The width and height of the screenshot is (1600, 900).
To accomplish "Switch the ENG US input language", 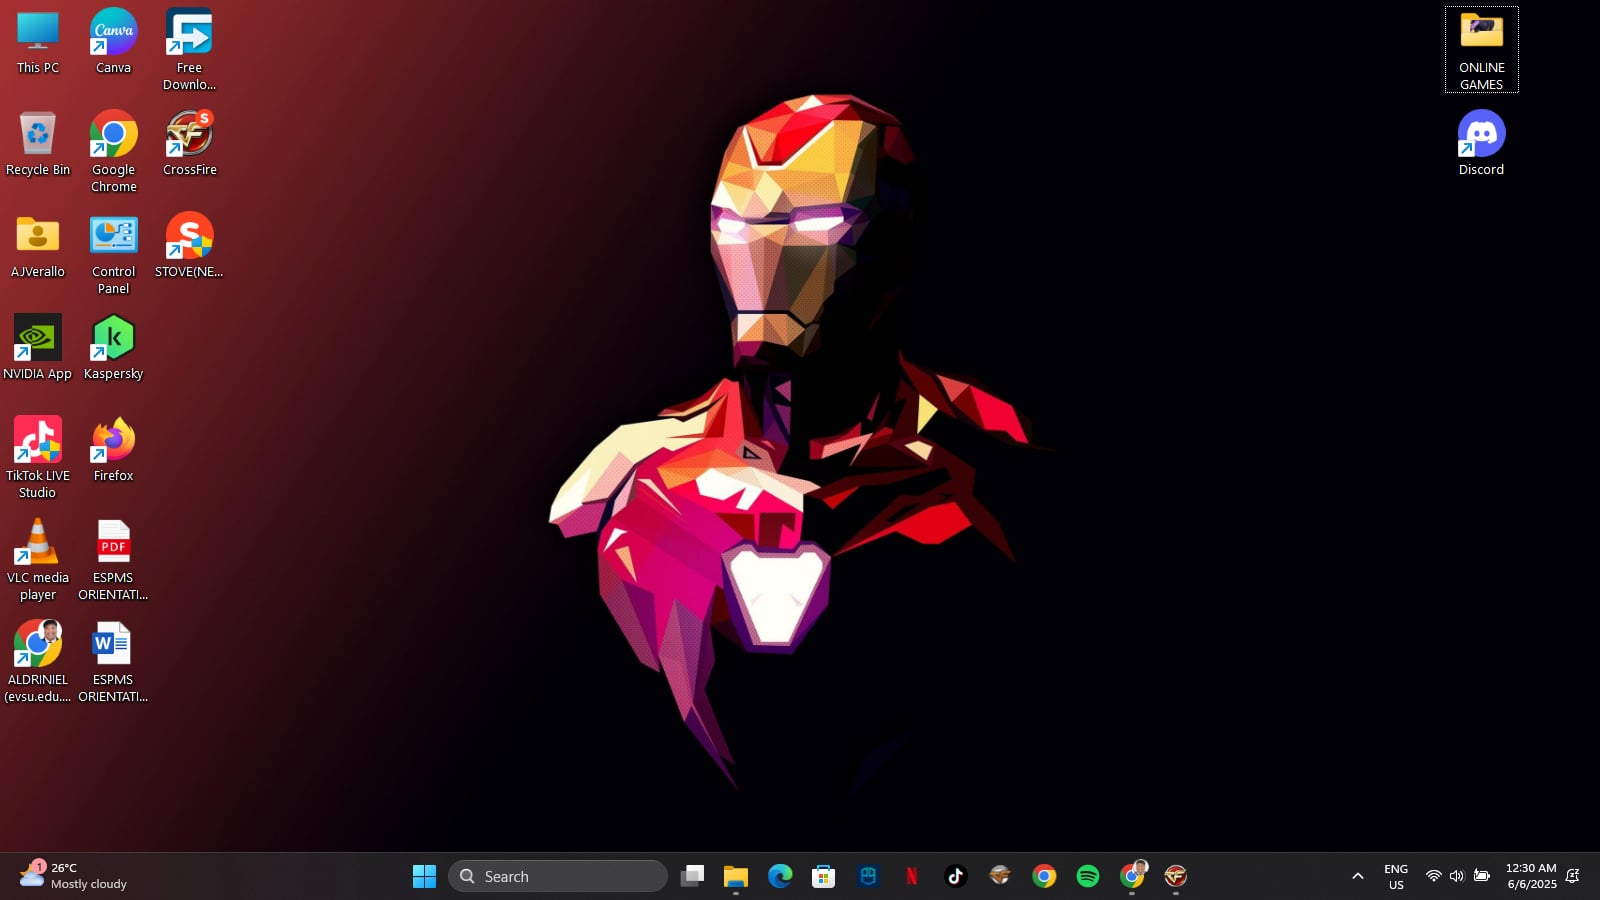I will (1396, 876).
